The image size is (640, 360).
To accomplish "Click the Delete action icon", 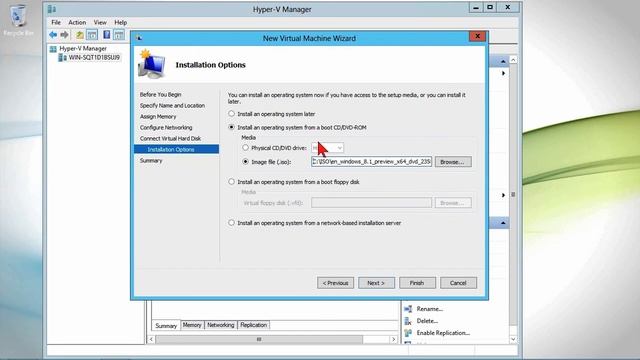I will [x=408, y=321].
